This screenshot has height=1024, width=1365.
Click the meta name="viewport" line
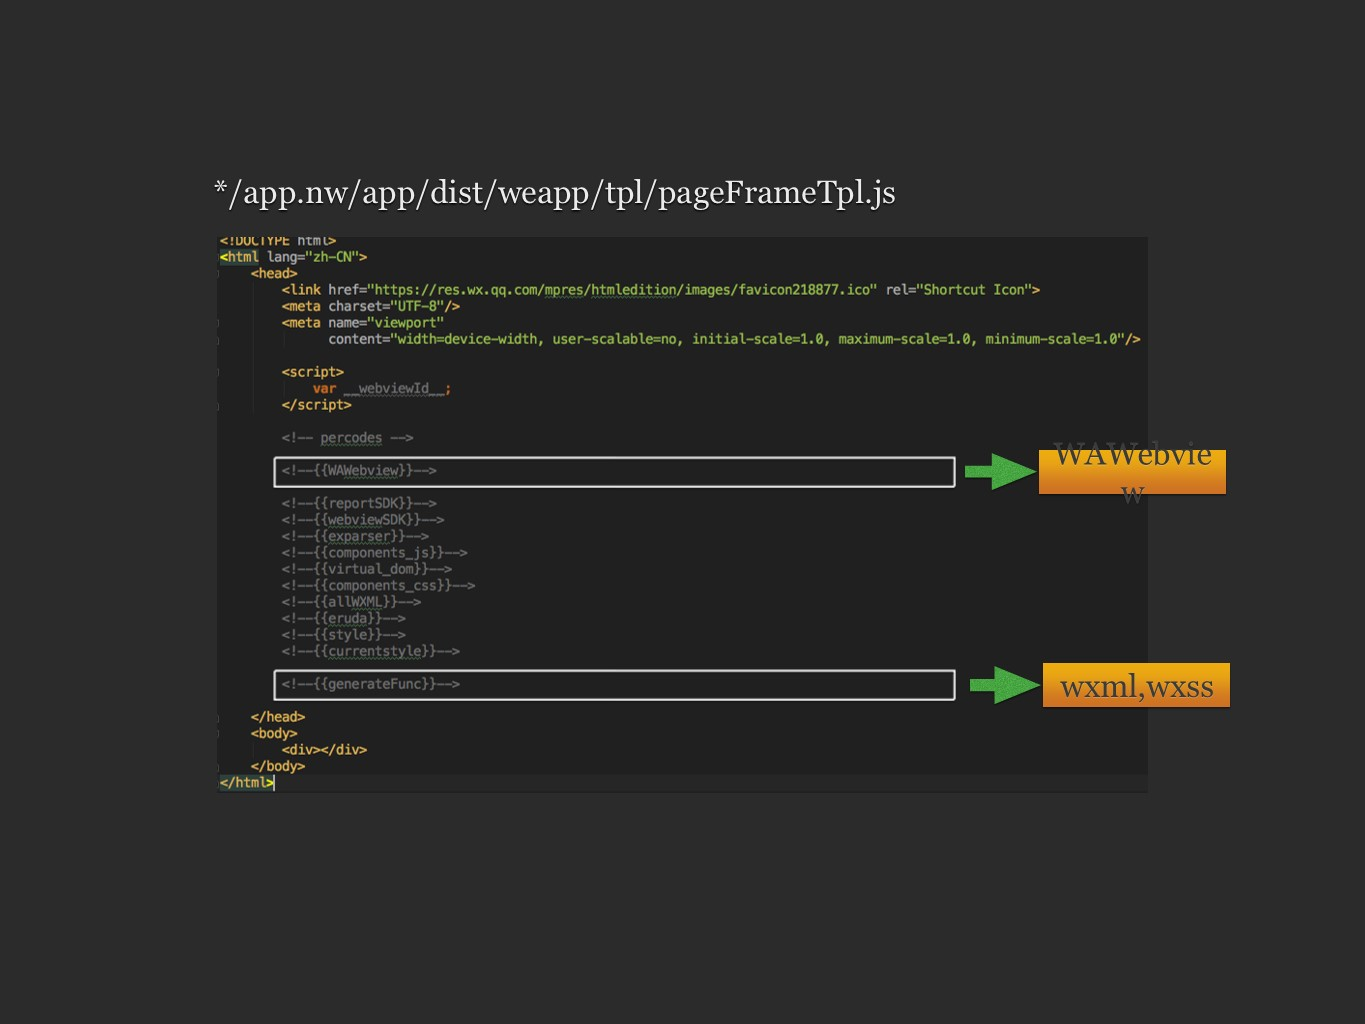click(362, 323)
